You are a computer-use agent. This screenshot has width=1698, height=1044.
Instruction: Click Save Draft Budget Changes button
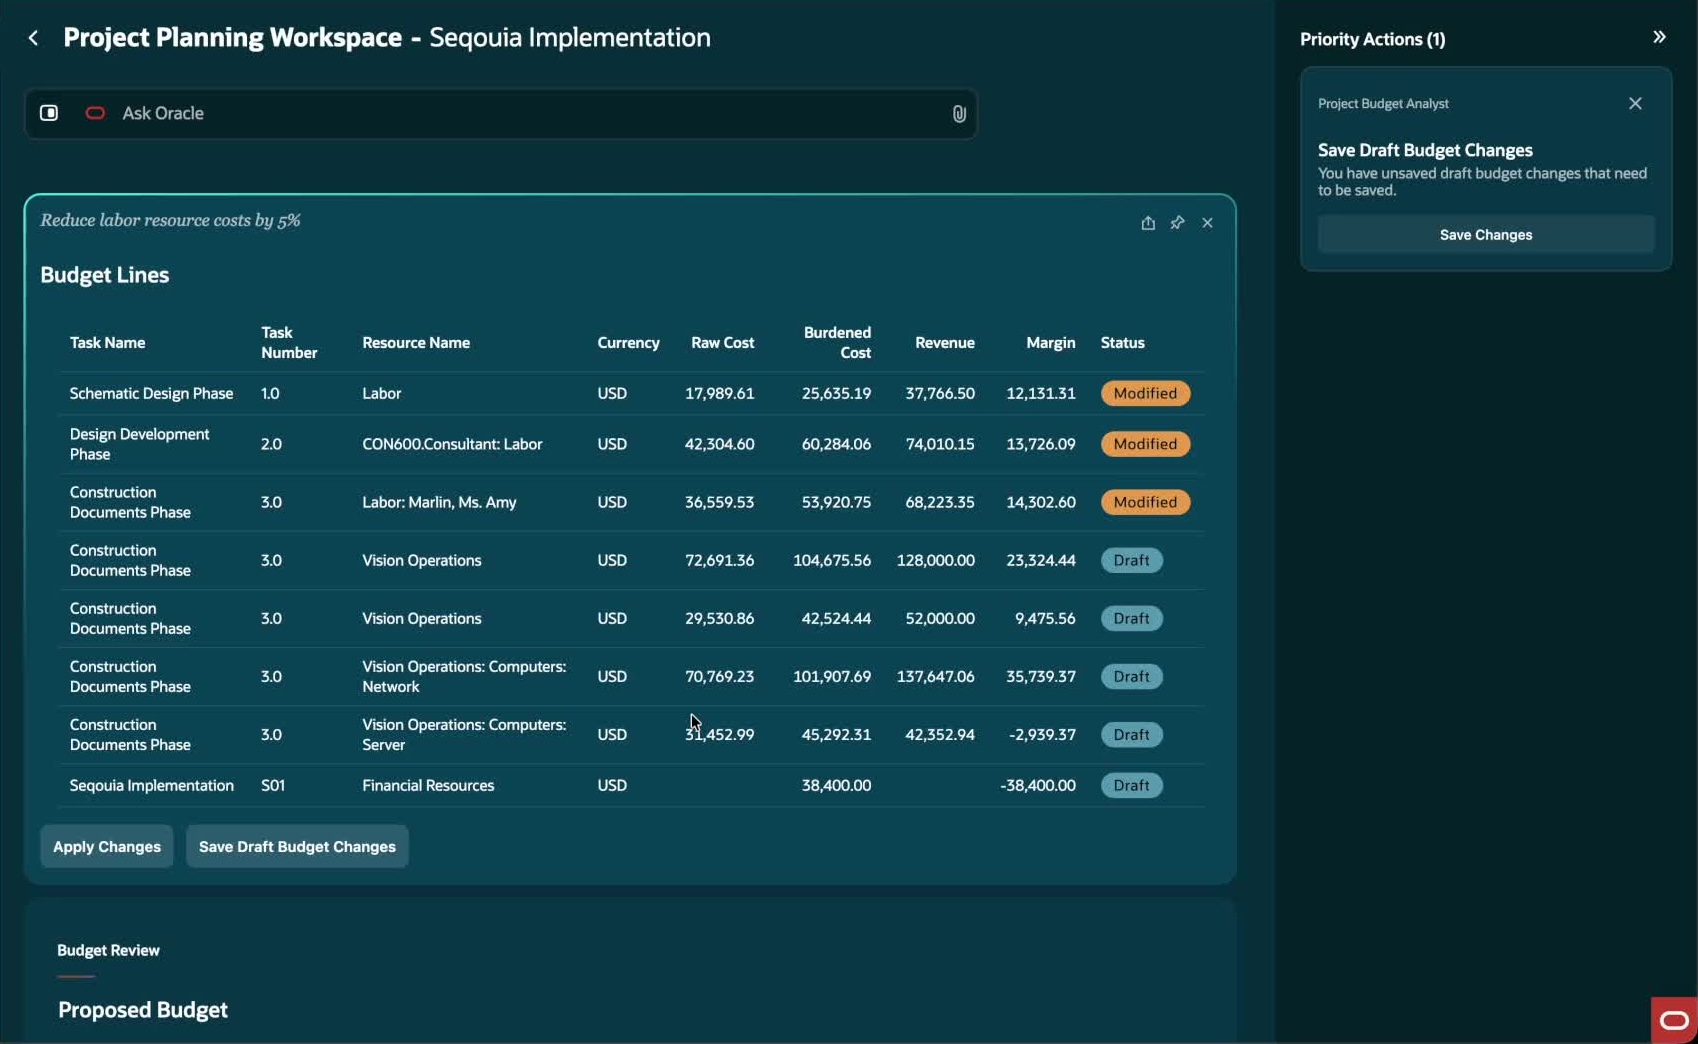(x=297, y=846)
